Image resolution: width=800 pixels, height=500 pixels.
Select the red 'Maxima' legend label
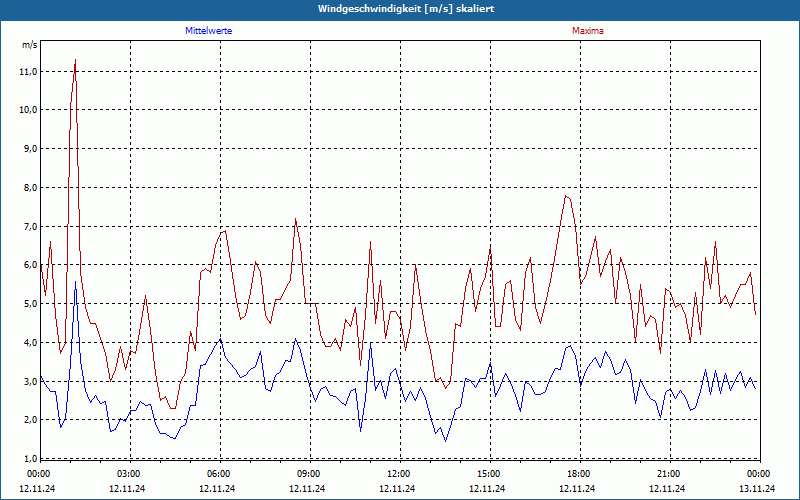[x=588, y=31]
